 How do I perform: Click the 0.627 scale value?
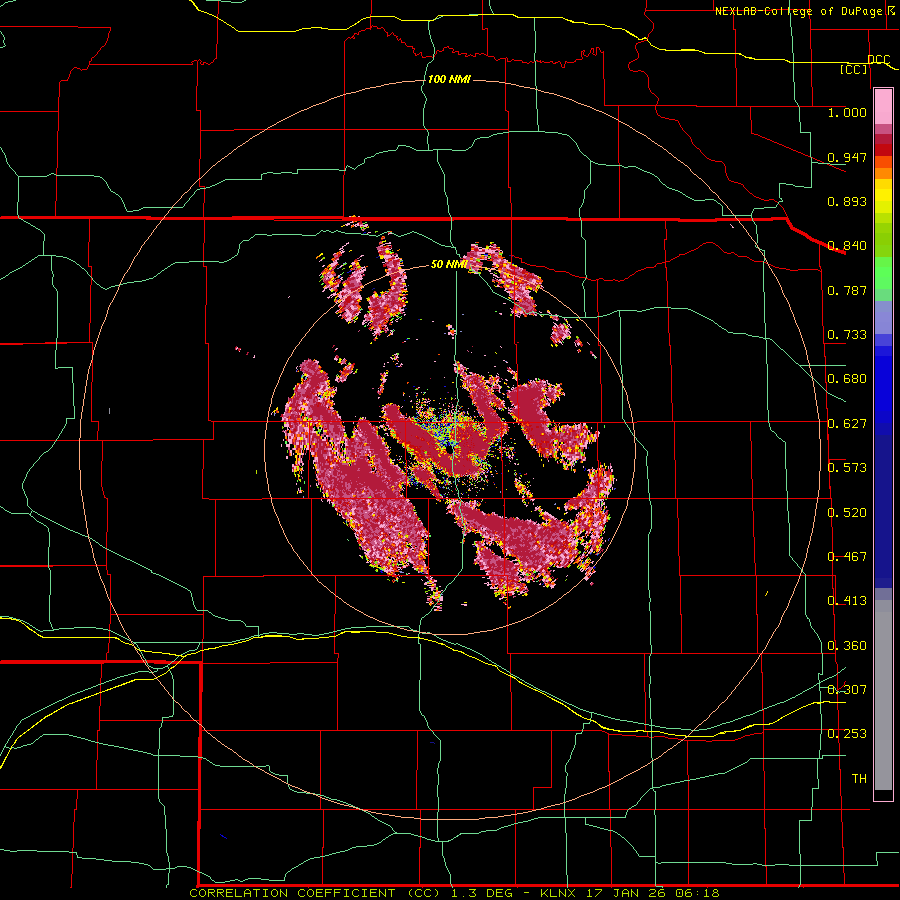point(847,423)
